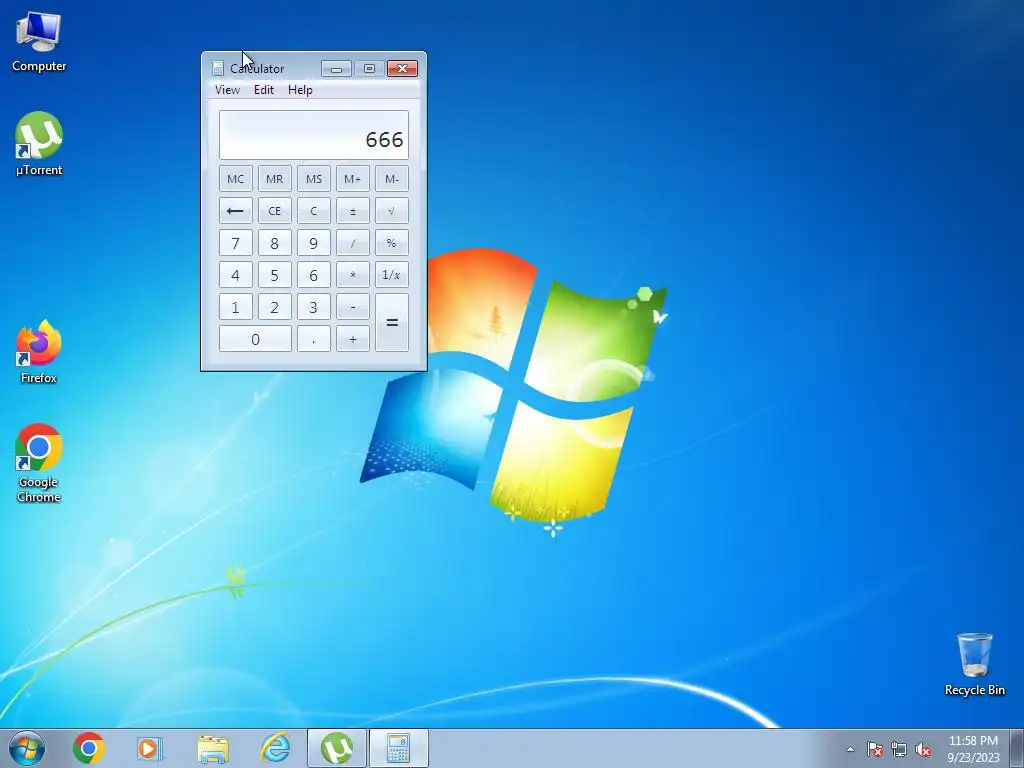
Task: Click the Calculator title bar icon
Action: click(218, 68)
